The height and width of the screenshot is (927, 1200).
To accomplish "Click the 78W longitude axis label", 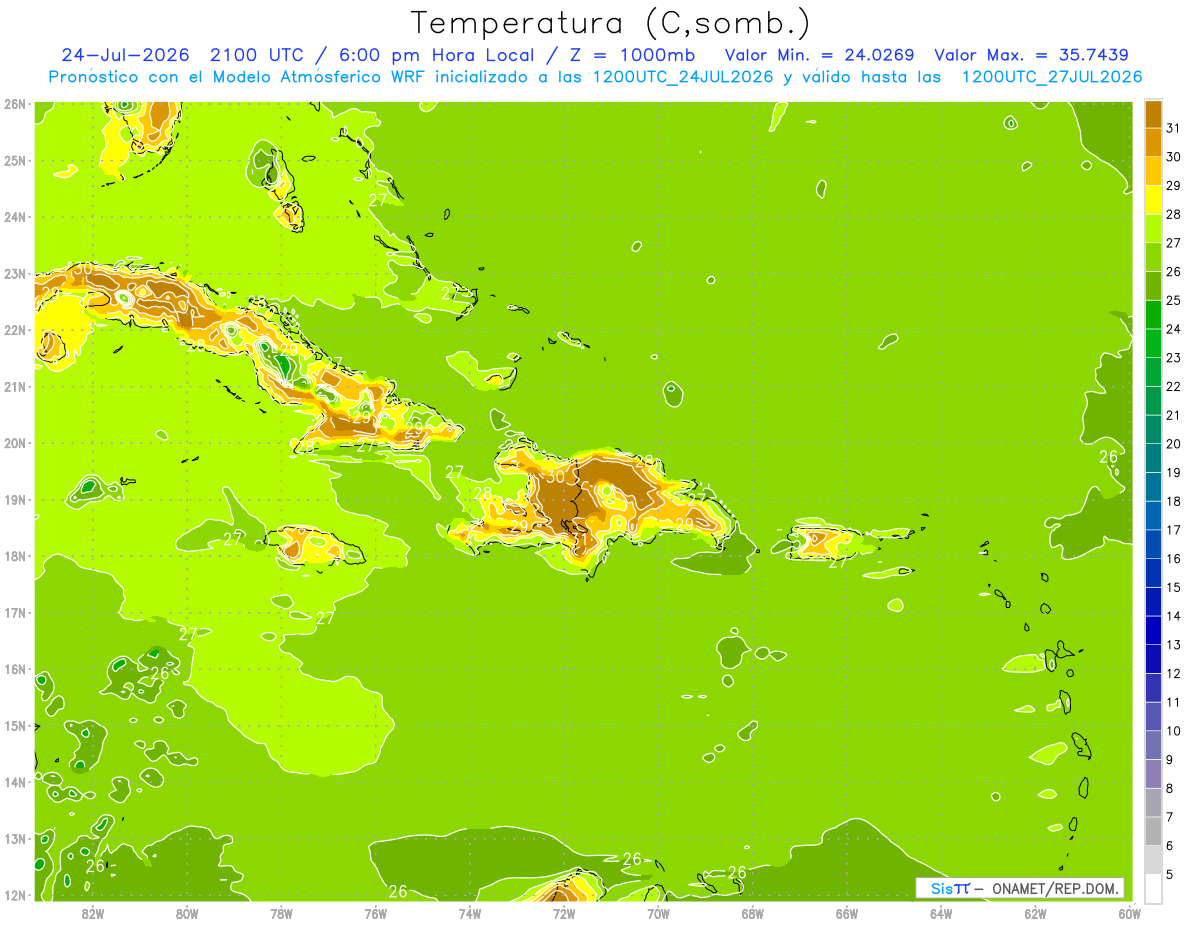I will (x=281, y=913).
